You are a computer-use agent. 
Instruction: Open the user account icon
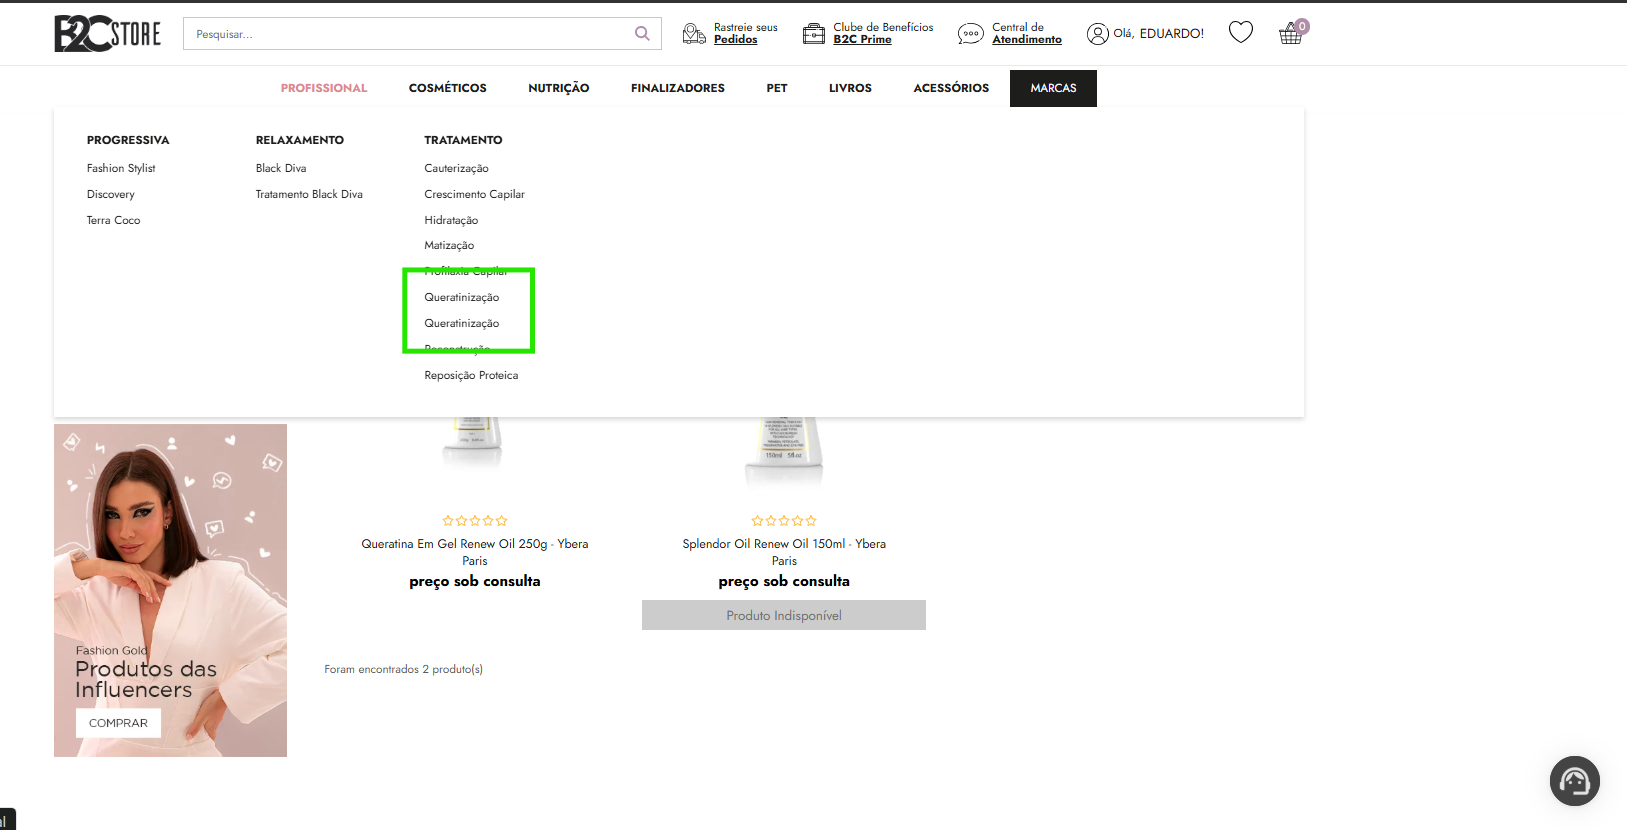[1098, 34]
